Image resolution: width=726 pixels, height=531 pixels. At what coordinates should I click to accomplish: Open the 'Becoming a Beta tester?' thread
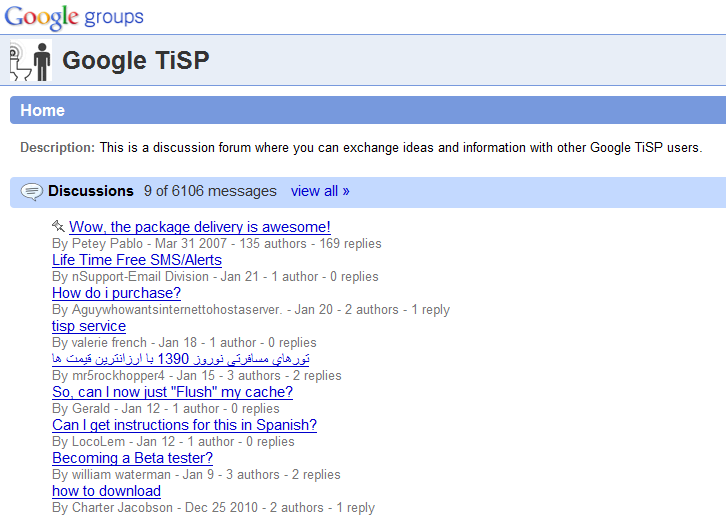click(x=132, y=458)
